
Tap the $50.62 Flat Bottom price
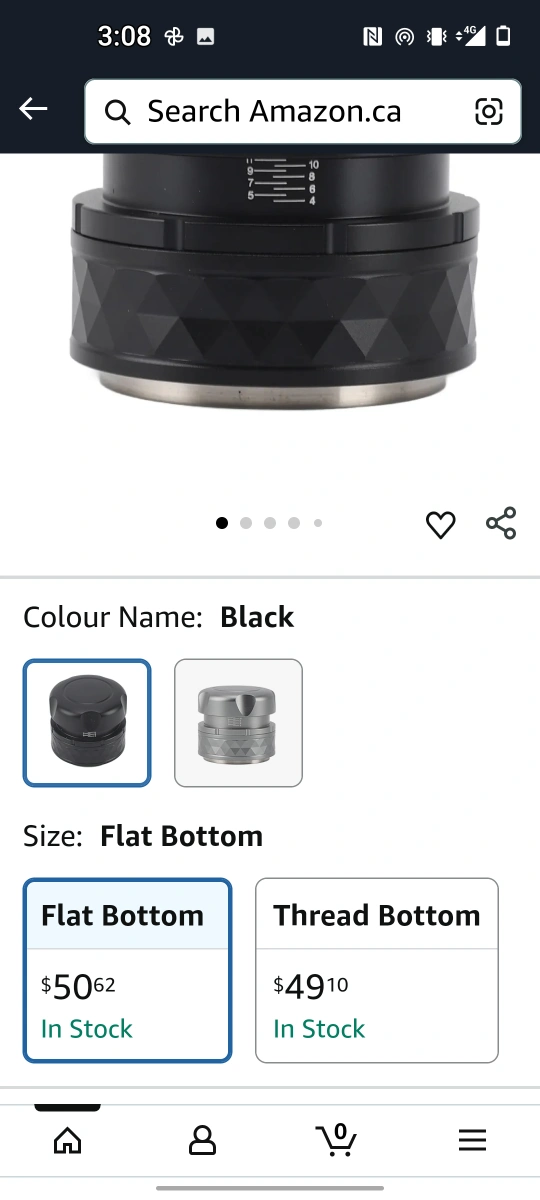[78, 988]
